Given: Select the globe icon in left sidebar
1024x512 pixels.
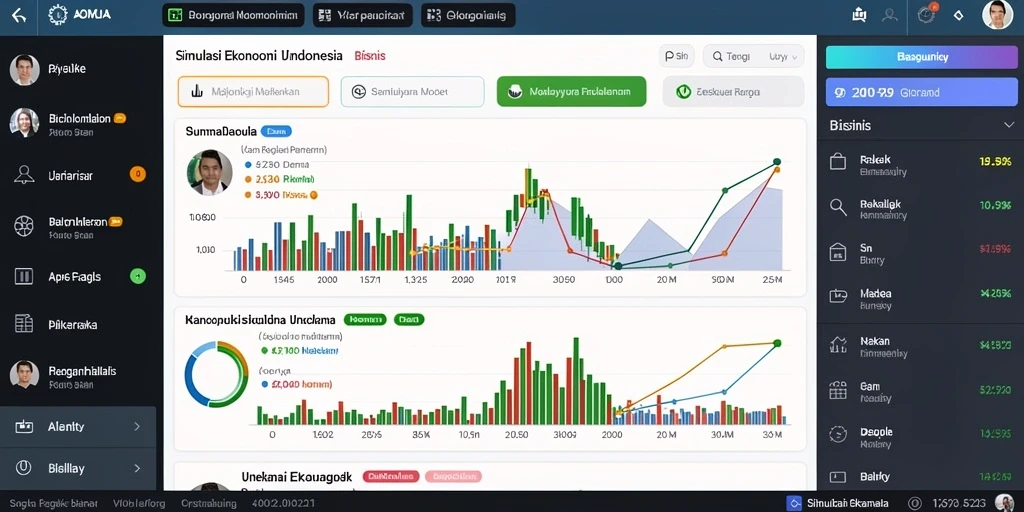Looking at the screenshot, I should [x=24, y=226].
